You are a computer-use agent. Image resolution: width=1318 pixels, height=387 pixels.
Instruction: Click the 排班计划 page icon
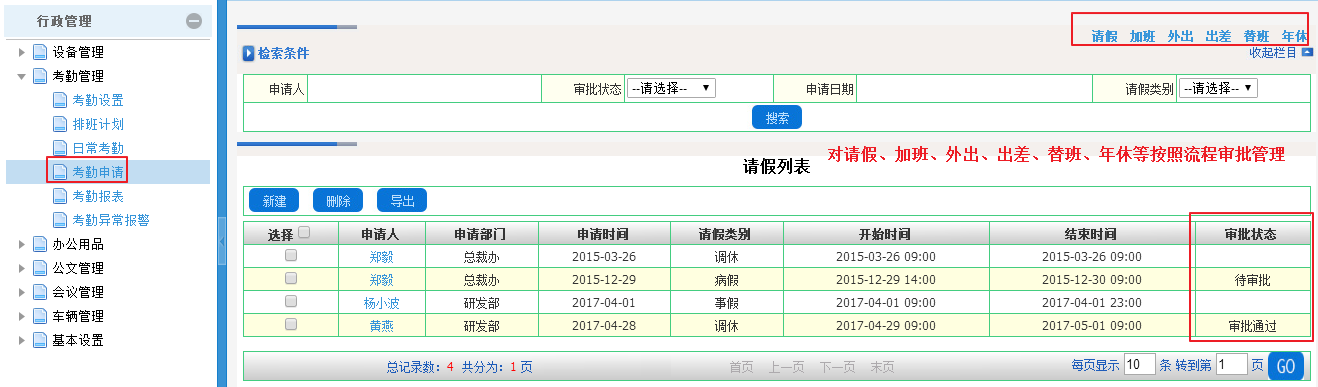(x=60, y=124)
